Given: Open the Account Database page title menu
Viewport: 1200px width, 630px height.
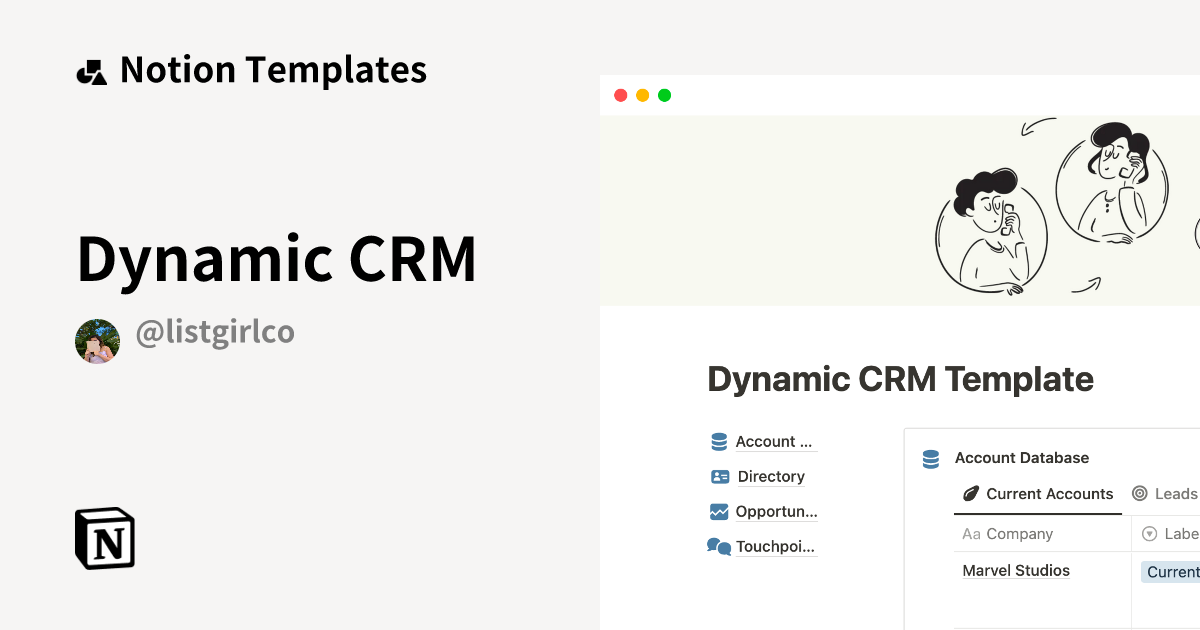Looking at the screenshot, I should coord(1022,458).
